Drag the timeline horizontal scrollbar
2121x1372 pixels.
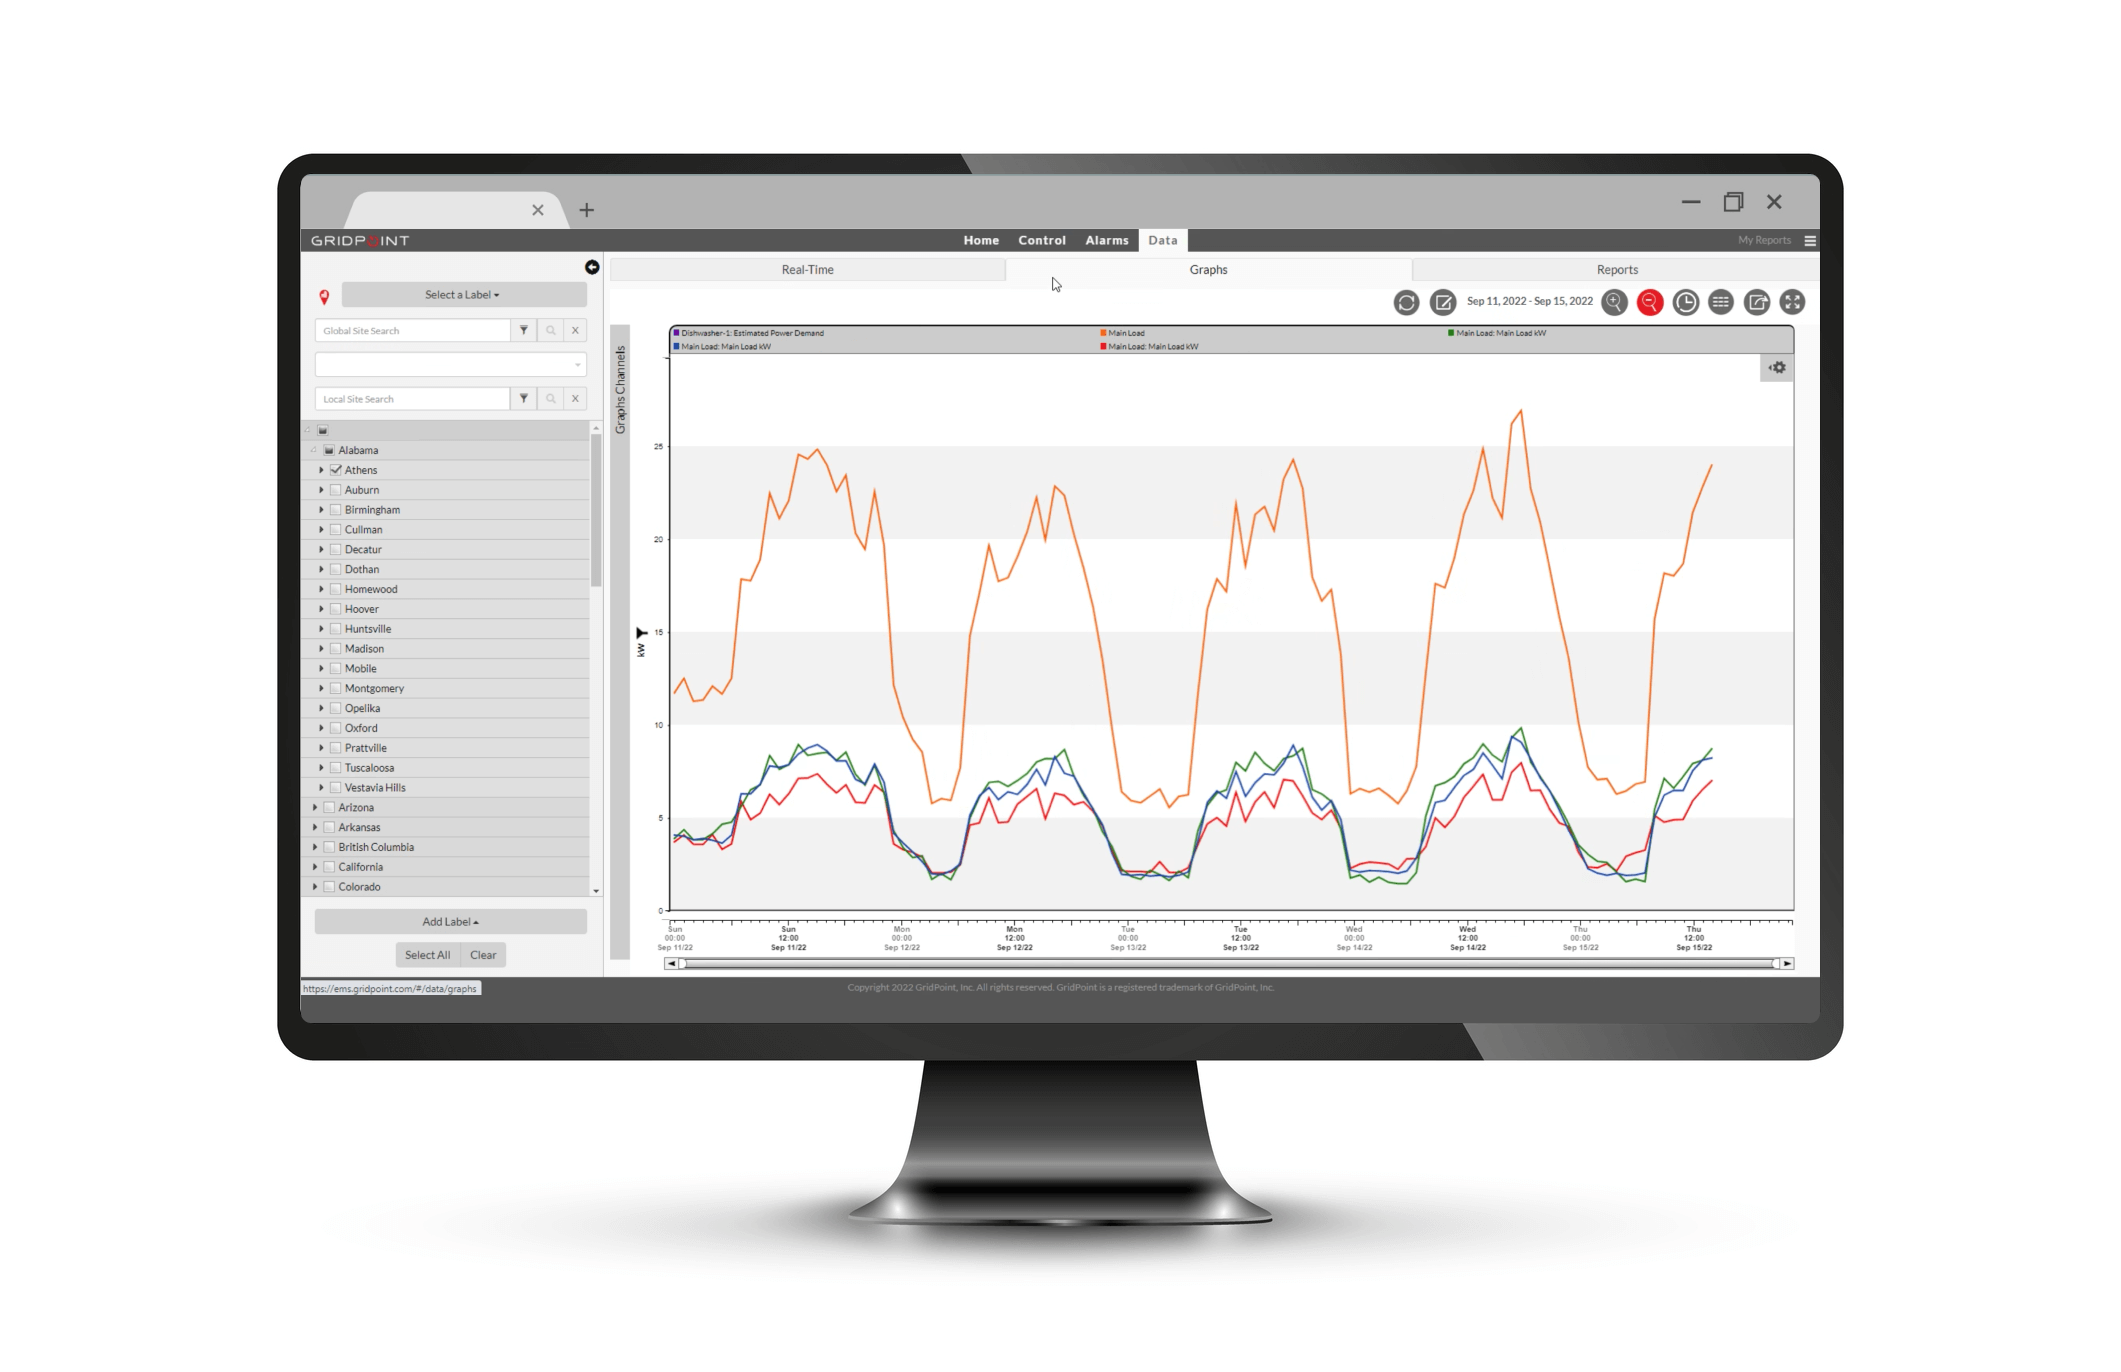(x=1221, y=965)
